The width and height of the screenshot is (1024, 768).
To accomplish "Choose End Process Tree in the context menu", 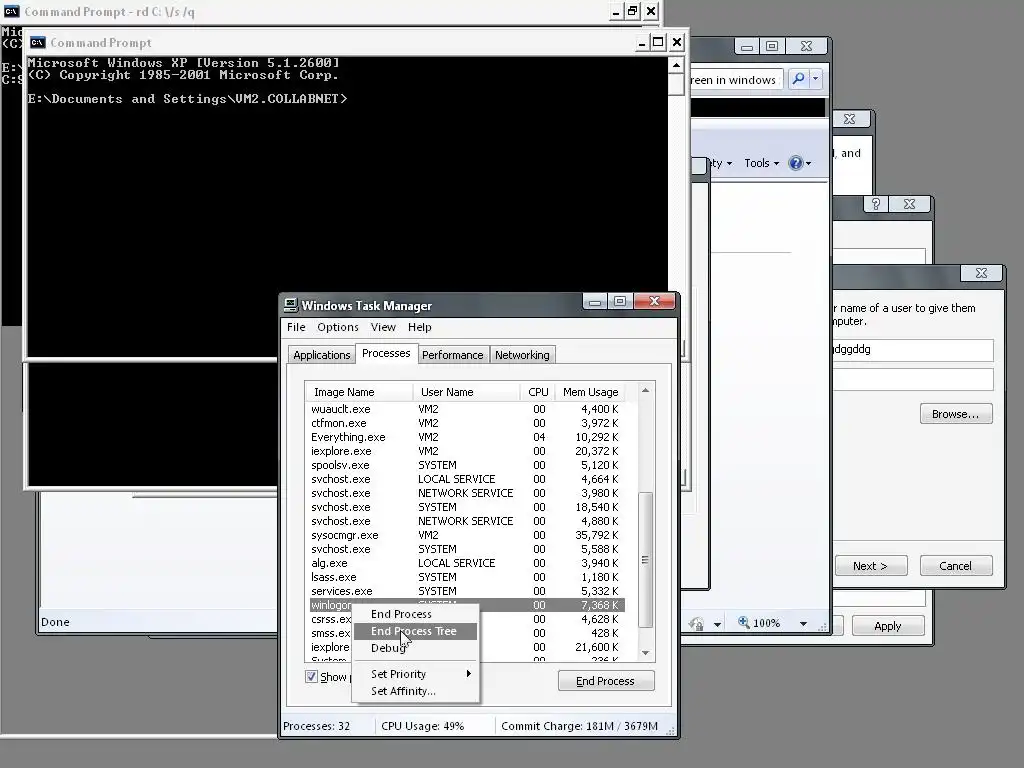I will [415, 631].
